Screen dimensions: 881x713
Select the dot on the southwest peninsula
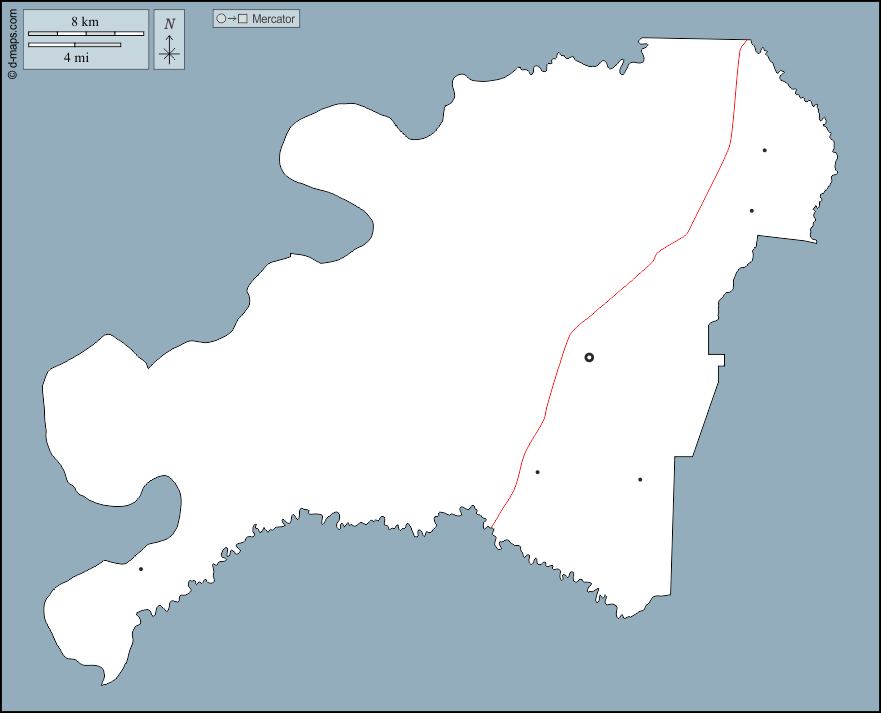click(141, 569)
